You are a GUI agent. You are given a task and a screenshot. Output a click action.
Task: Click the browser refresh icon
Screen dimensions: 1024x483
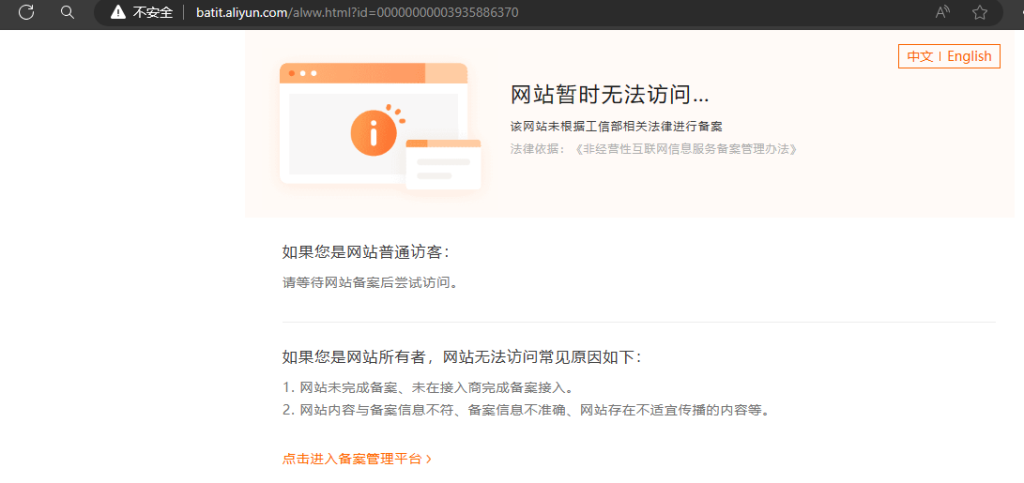(x=27, y=12)
